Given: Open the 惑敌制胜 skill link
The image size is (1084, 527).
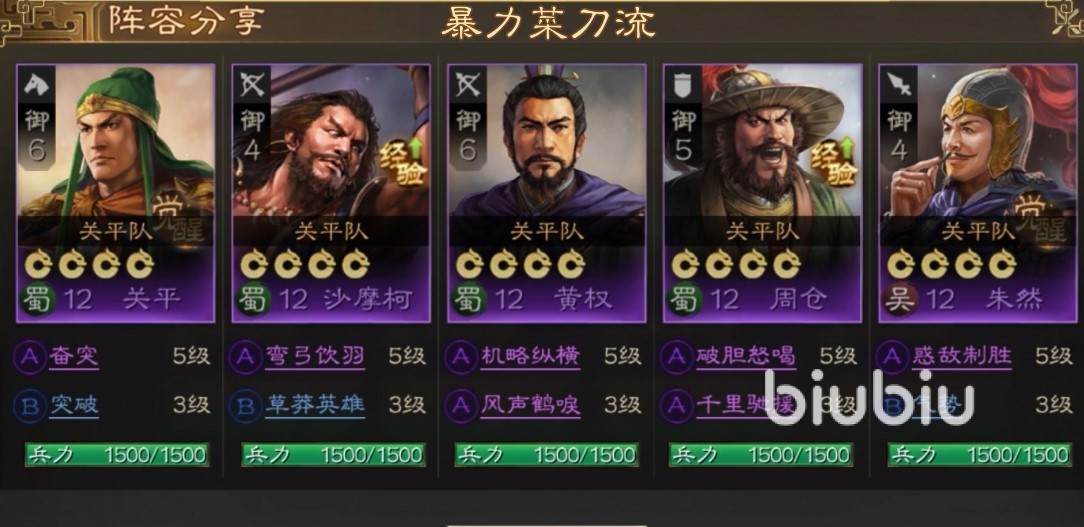Looking at the screenshot, I should click(x=962, y=357).
